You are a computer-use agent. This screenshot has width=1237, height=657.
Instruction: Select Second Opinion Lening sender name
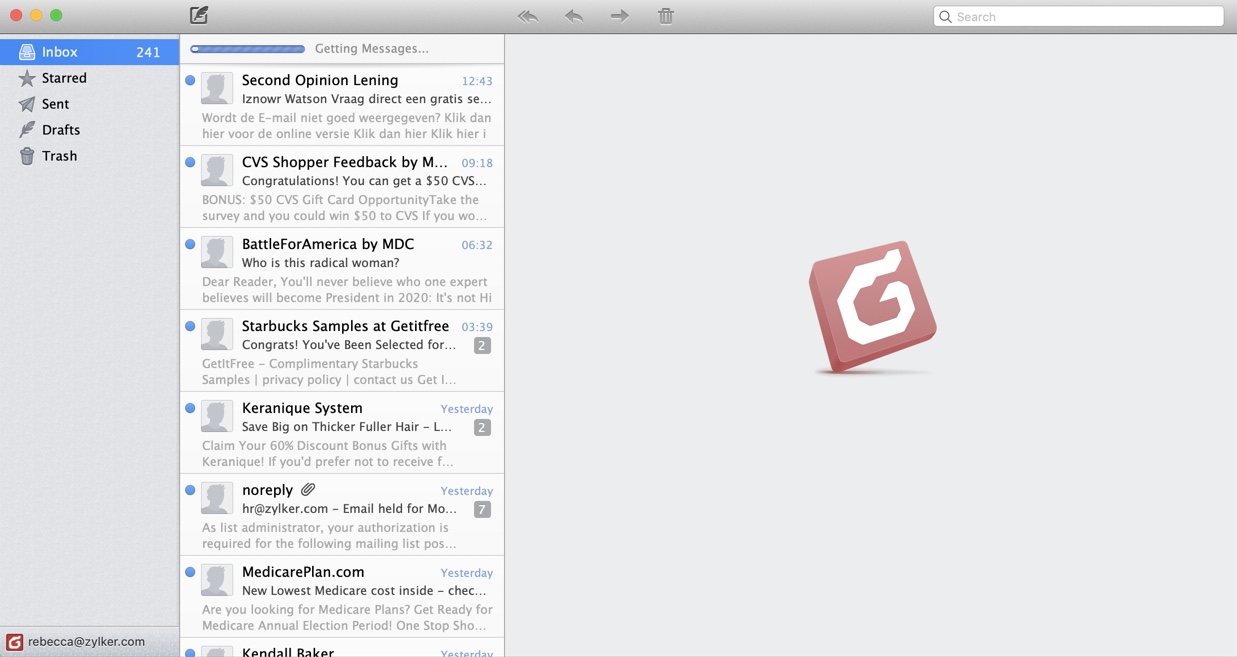(320, 80)
